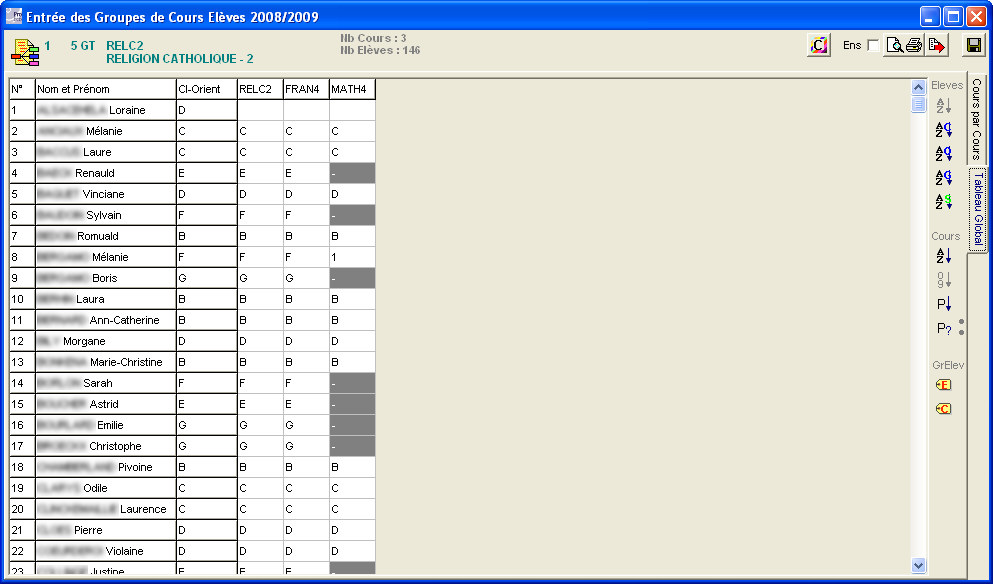Print the table using the printer icon
Viewport: 993px width, 584px height.
click(x=914, y=46)
